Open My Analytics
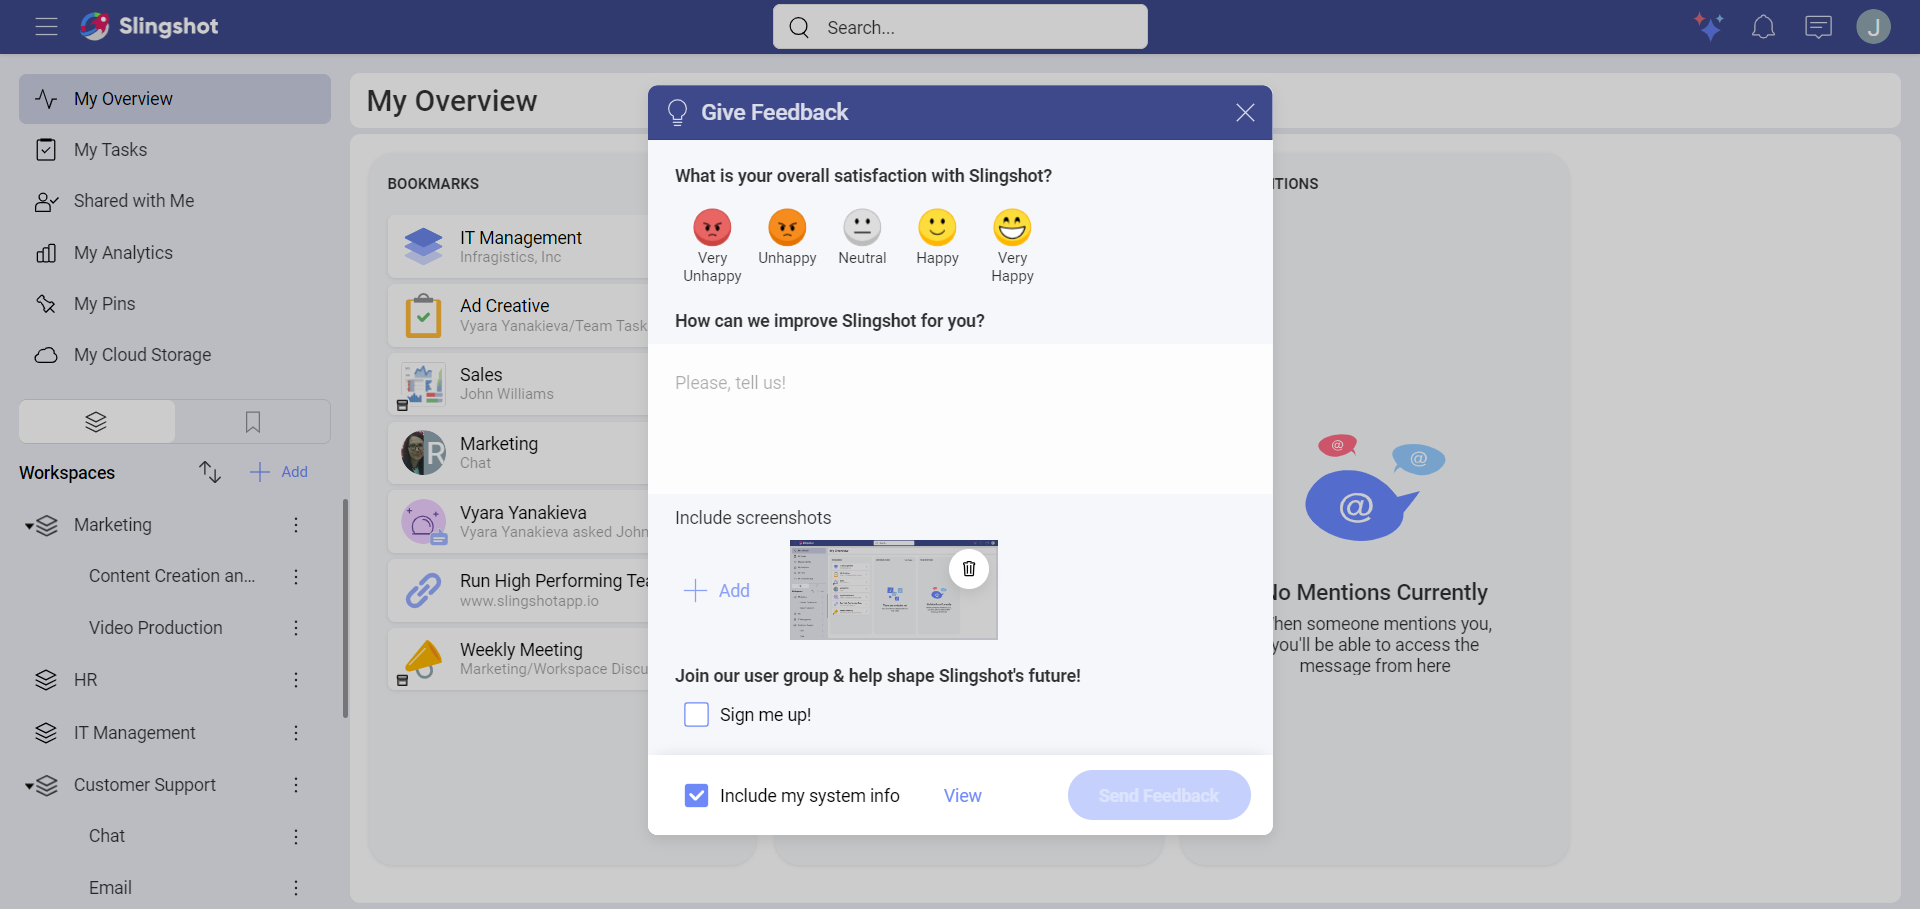The image size is (1920, 909). coord(175,253)
